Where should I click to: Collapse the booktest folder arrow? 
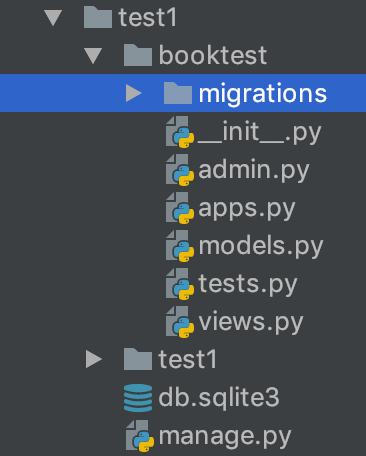pos(93,55)
